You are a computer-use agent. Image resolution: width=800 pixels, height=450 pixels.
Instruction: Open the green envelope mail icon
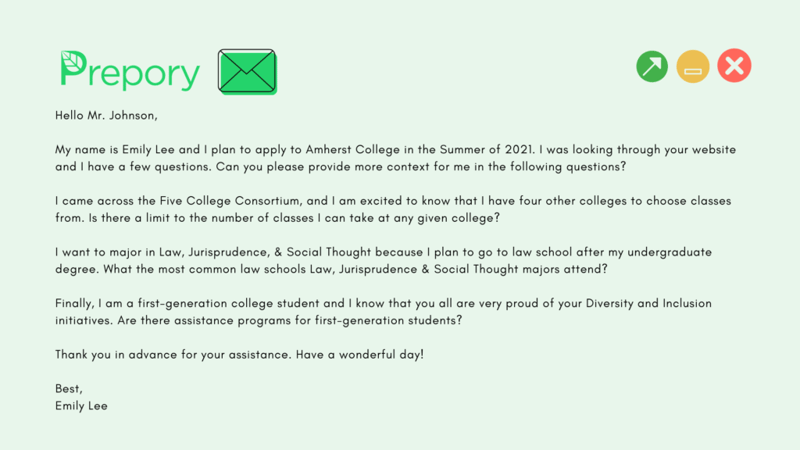click(x=247, y=72)
